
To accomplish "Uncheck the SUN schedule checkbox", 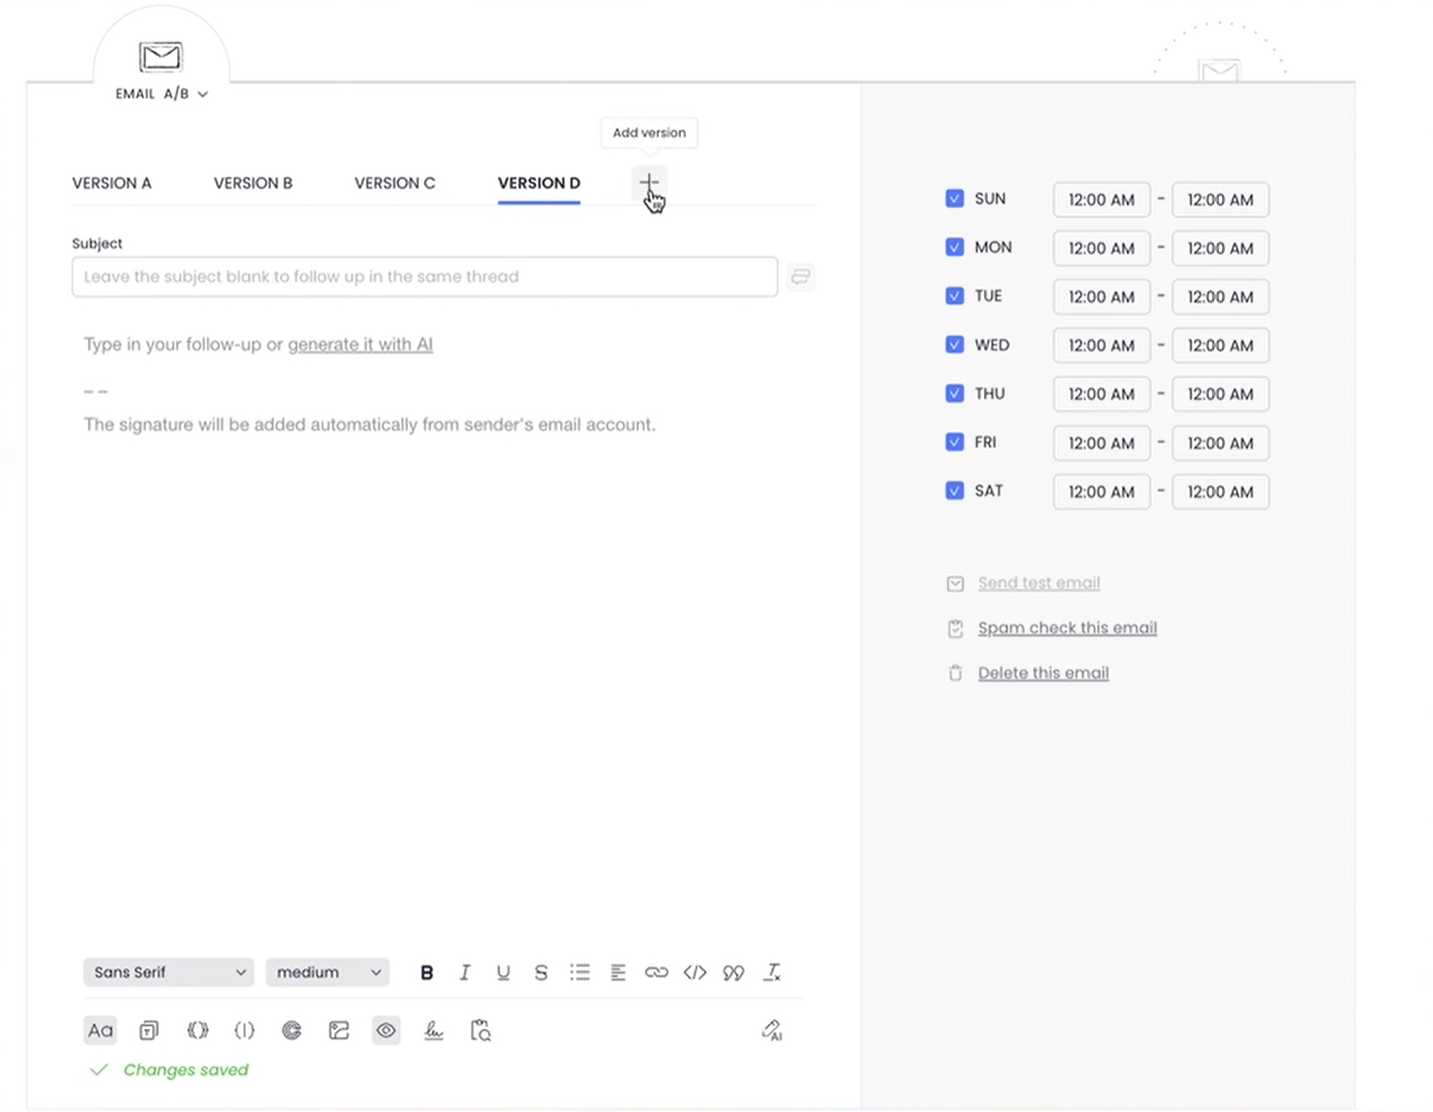I will 954,198.
